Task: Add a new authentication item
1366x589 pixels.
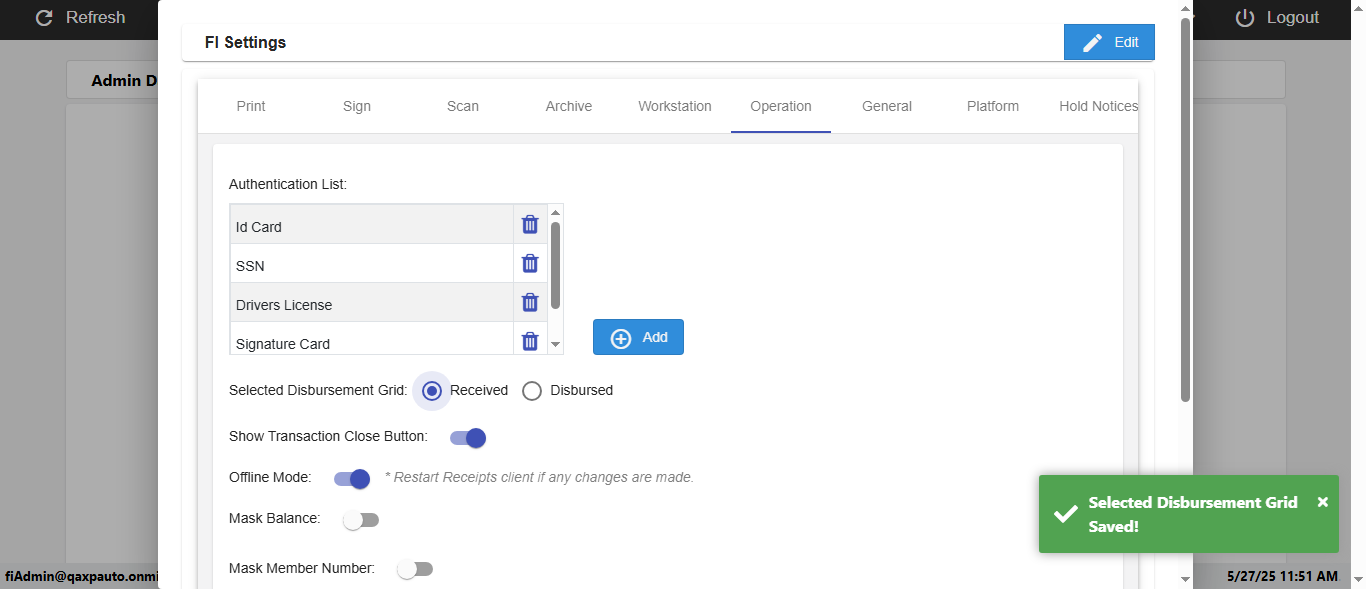Action: (638, 337)
